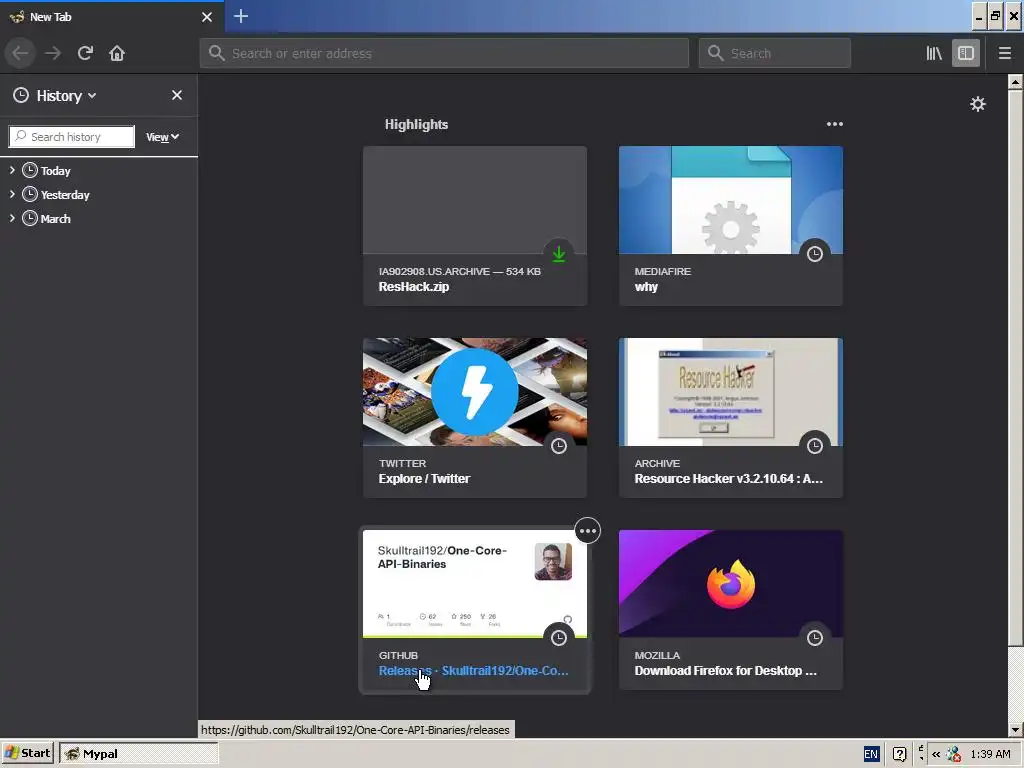This screenshot has width=1024, height=768.
Task: Open the home page via house icon
Action: point(117,53)
